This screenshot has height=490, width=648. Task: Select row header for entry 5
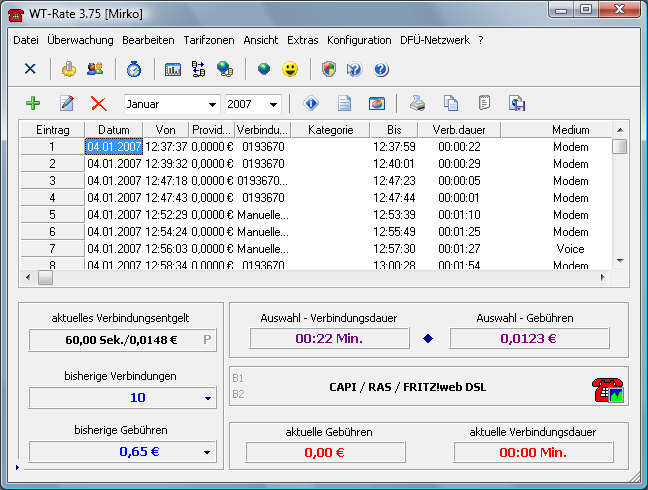pyautogui.click(x=52, y=215)
